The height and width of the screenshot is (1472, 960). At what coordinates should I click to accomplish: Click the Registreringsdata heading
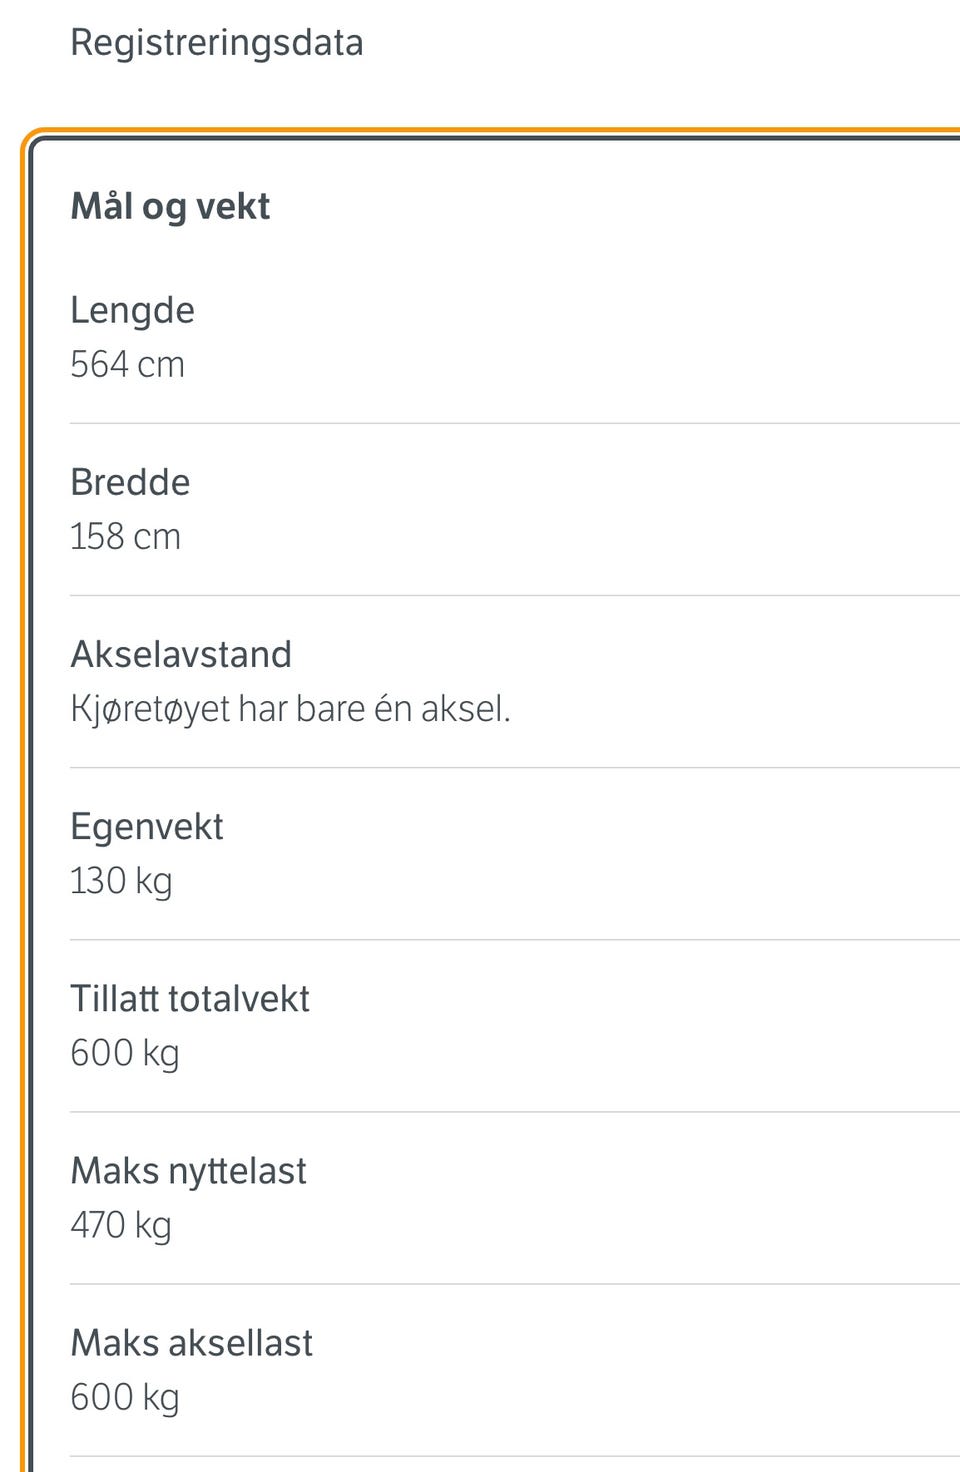pyautogui.click(x=217, y=44)
